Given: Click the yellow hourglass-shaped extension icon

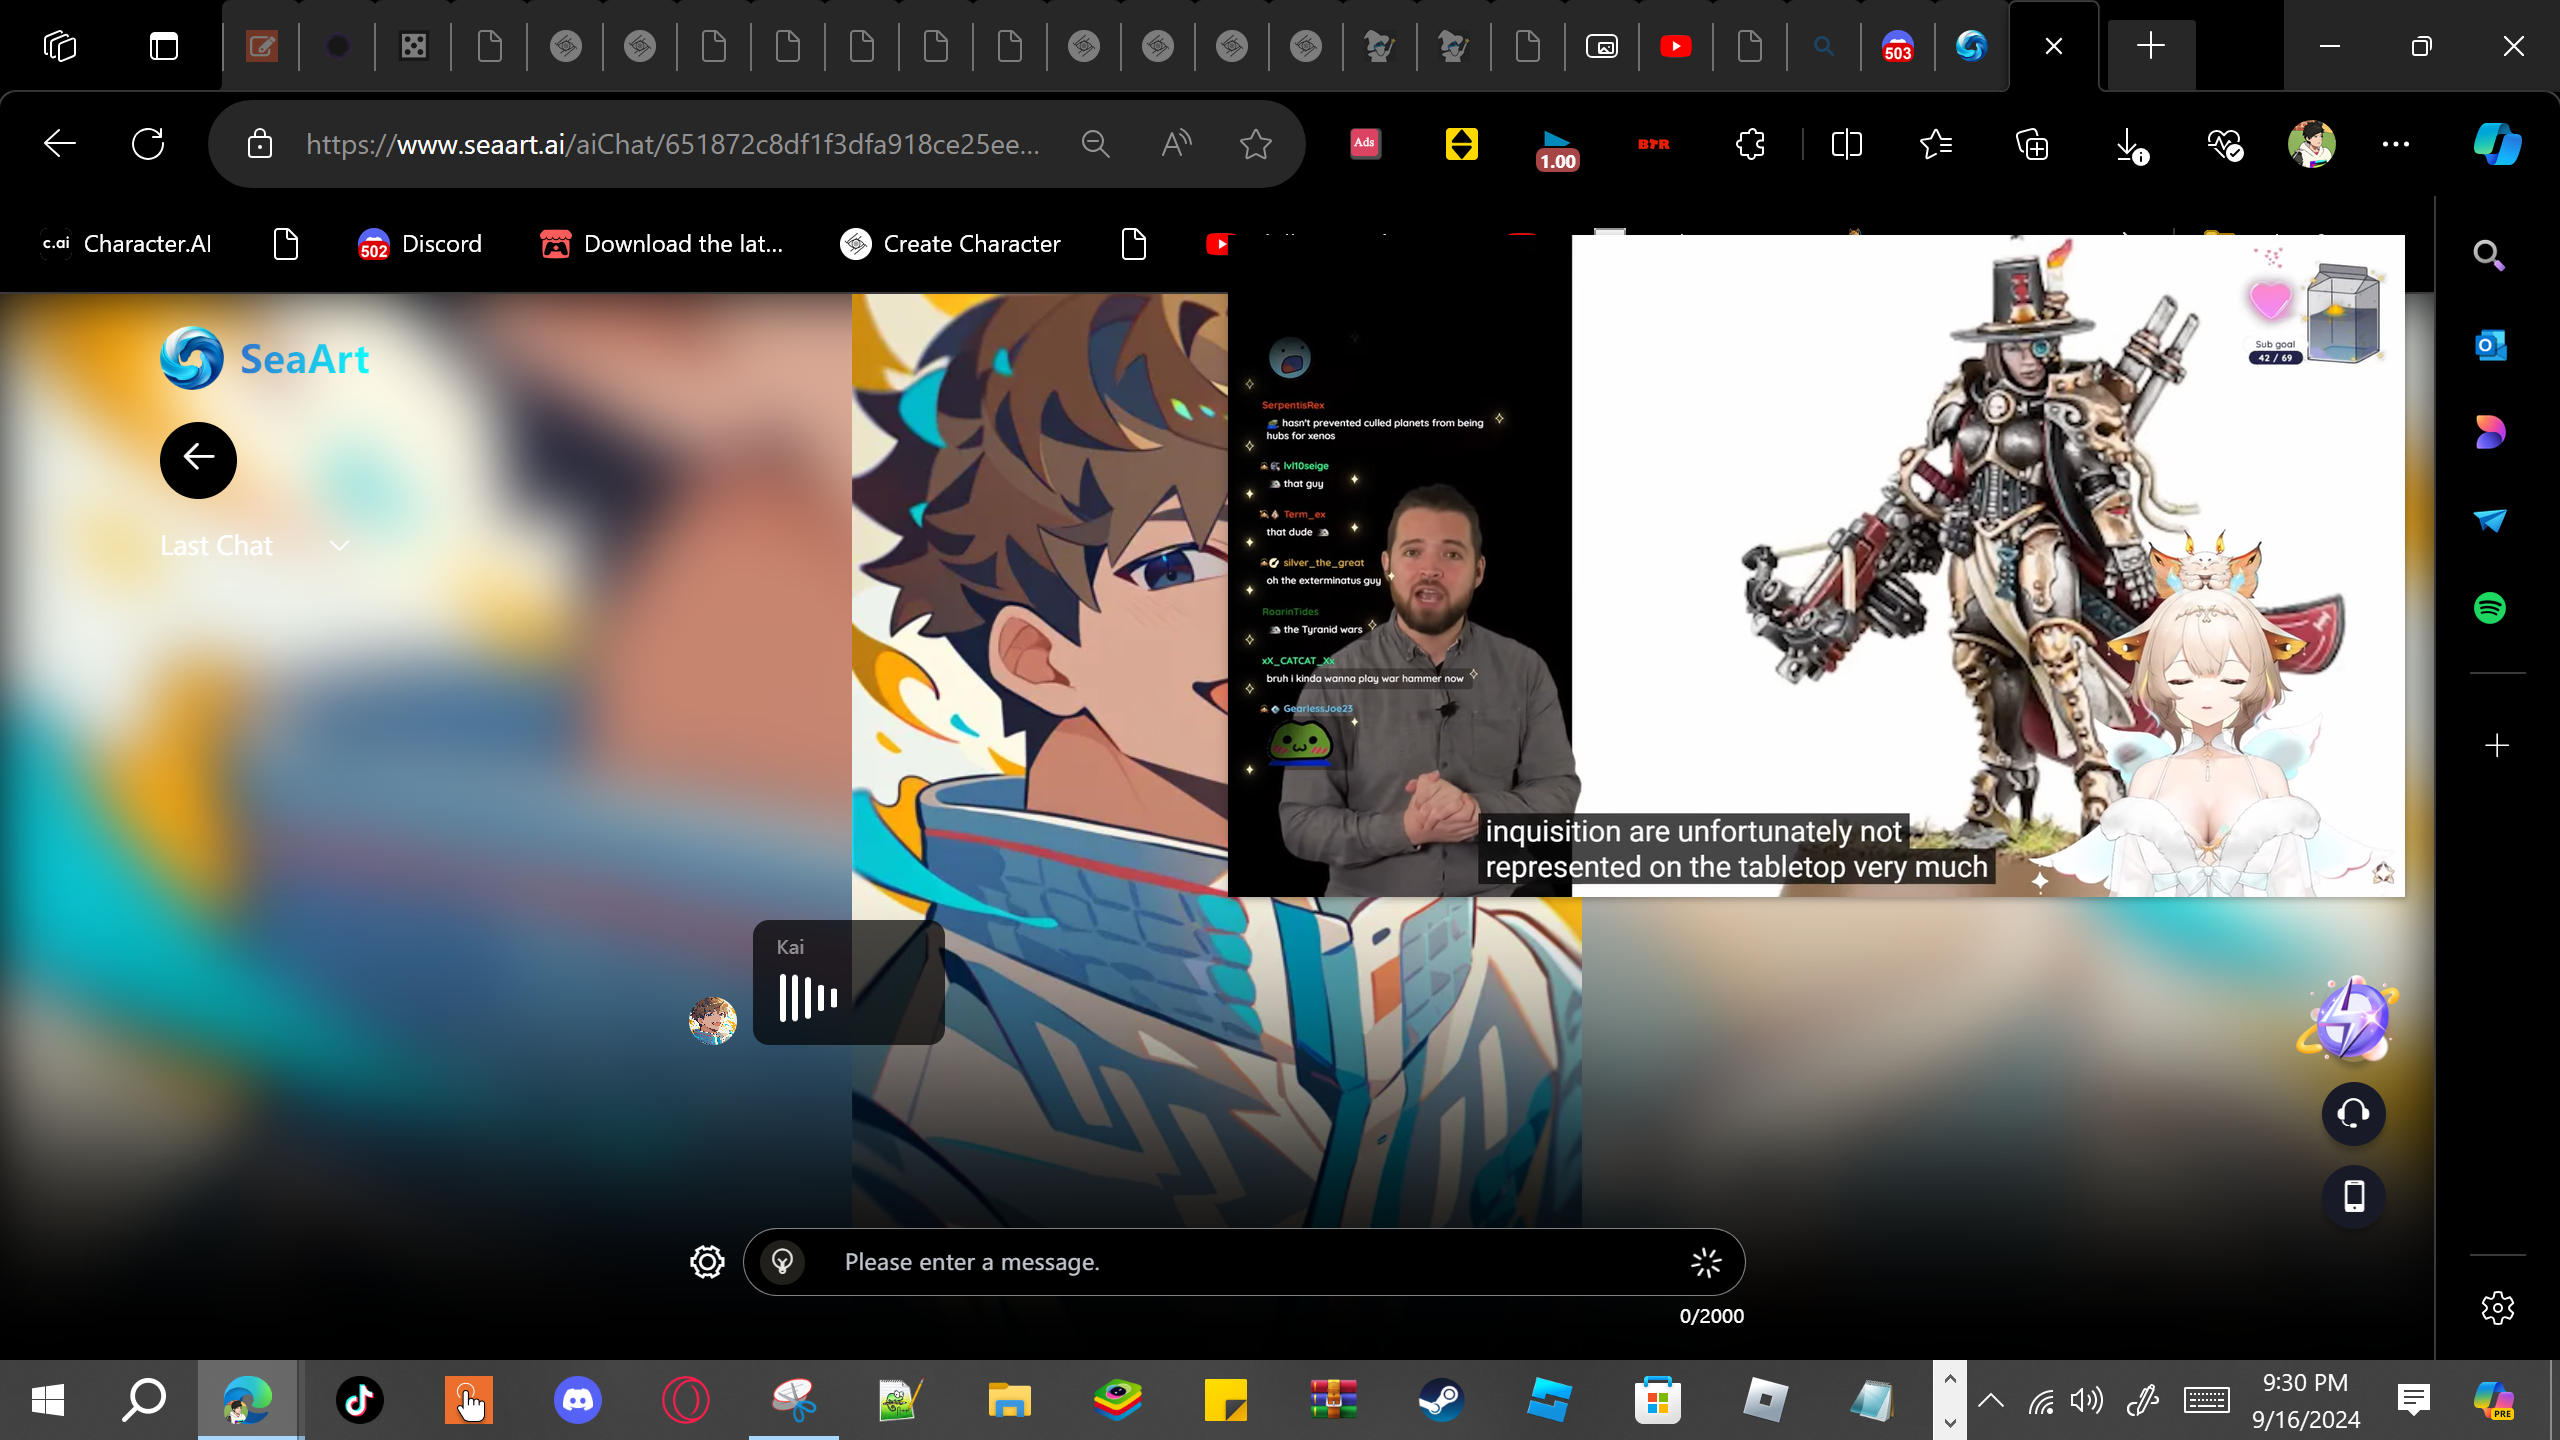Looking at the screenshot, I should pyautogui.click(x=1461, y=144).
